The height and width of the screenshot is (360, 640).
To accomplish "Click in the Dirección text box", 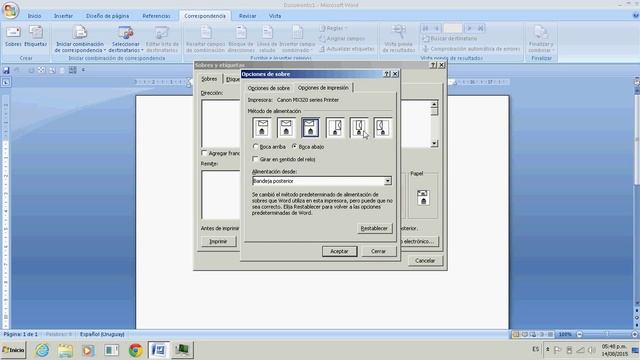I will 220,124.
